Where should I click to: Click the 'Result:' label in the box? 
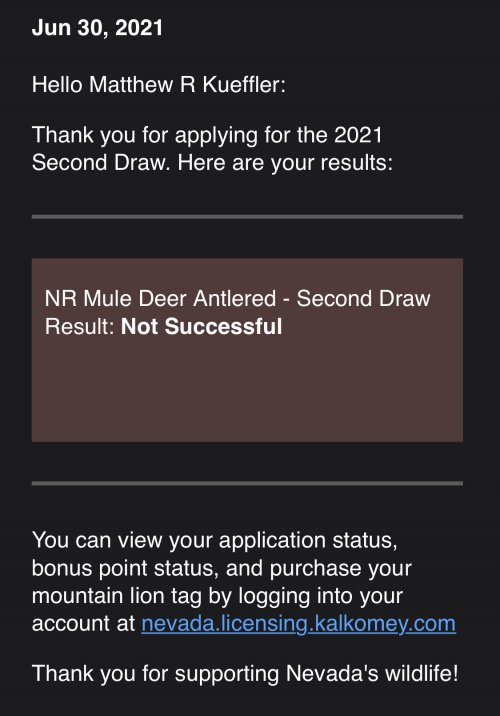coord(79,326)
